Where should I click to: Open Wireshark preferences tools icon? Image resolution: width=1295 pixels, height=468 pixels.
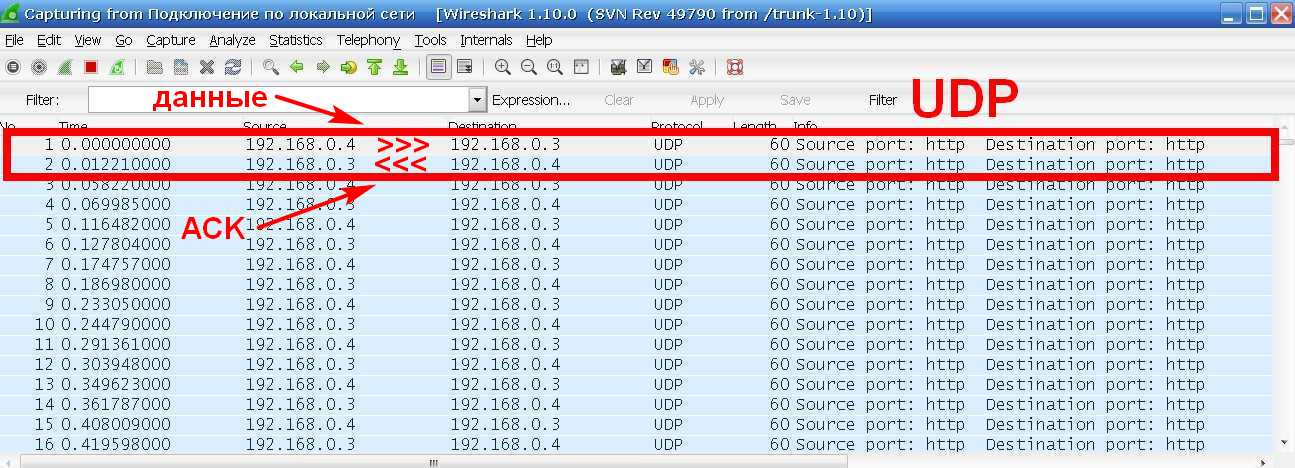(x=697, y=67)
